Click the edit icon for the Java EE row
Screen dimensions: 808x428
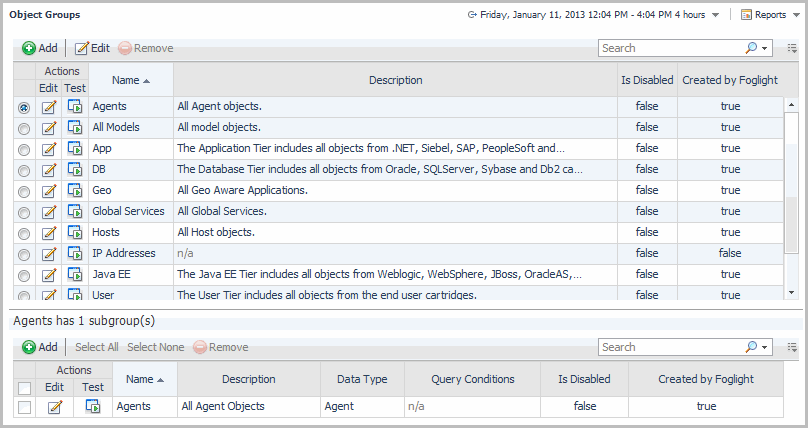pyautogui.click(x=48, y=274)
